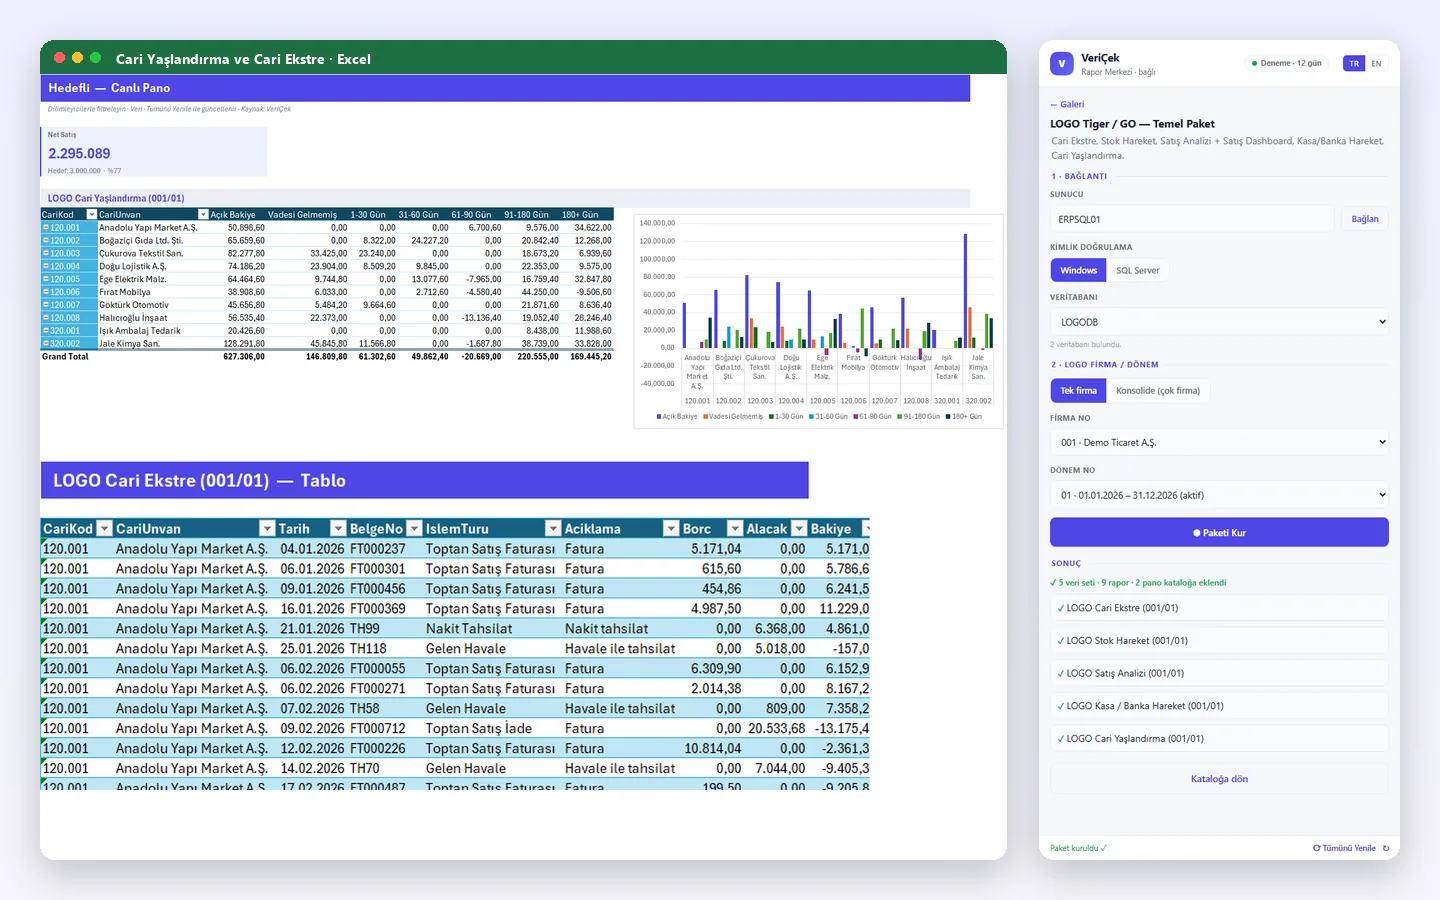Open the IslemTuru column filter dropdown
The width and height of the screenshot is (1440, 900).
click(x=553, y=529)
